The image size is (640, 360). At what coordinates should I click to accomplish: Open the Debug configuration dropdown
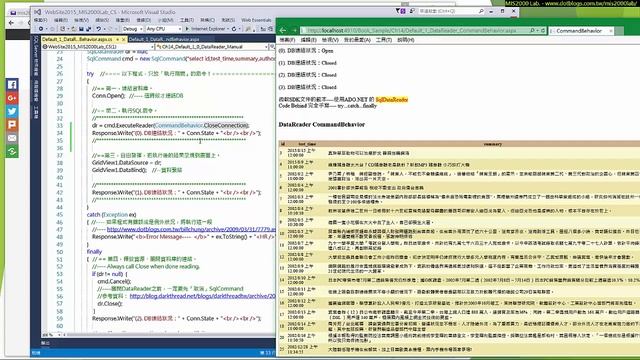141,29
